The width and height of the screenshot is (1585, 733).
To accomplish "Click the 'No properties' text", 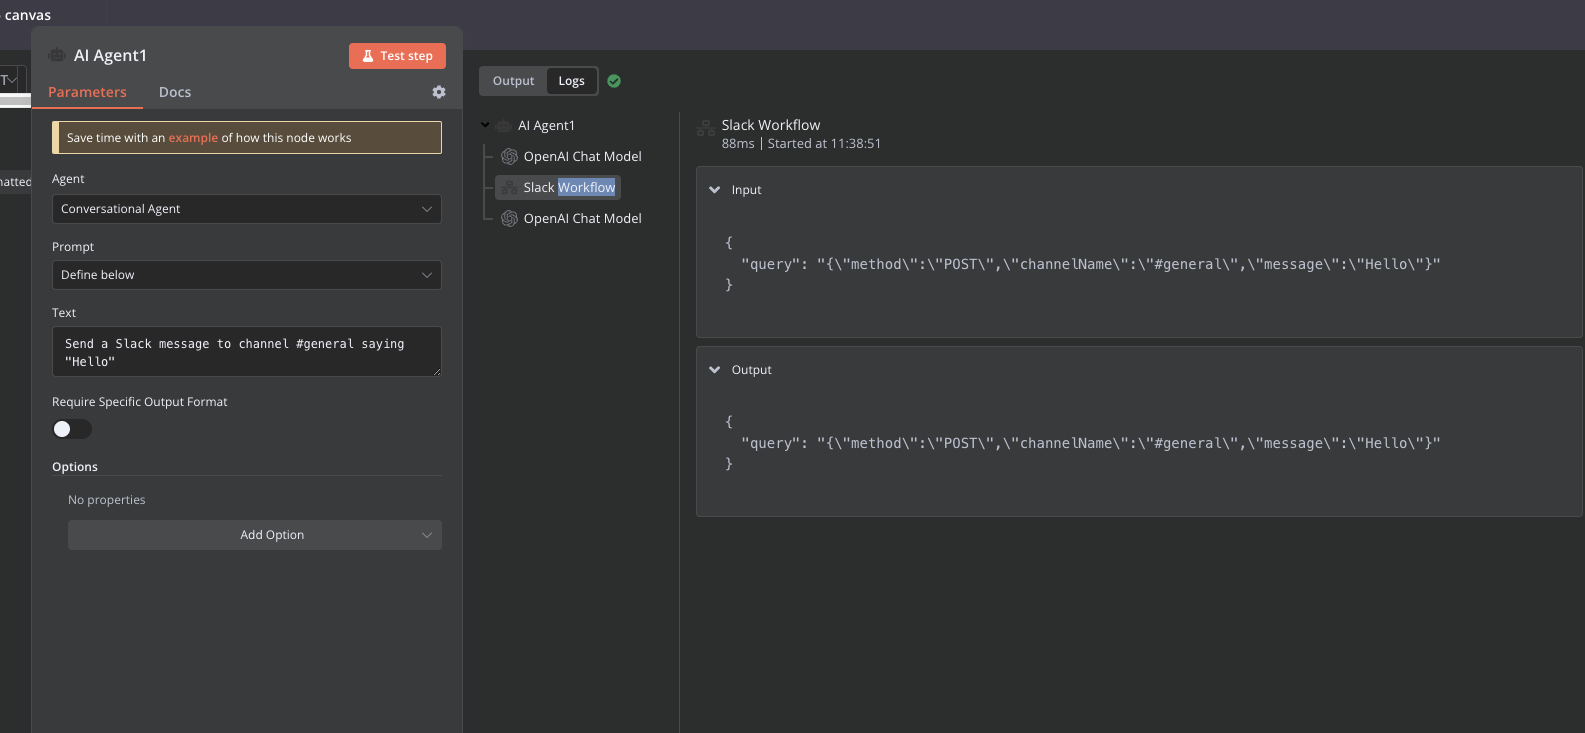I will (x=107, y=500).
